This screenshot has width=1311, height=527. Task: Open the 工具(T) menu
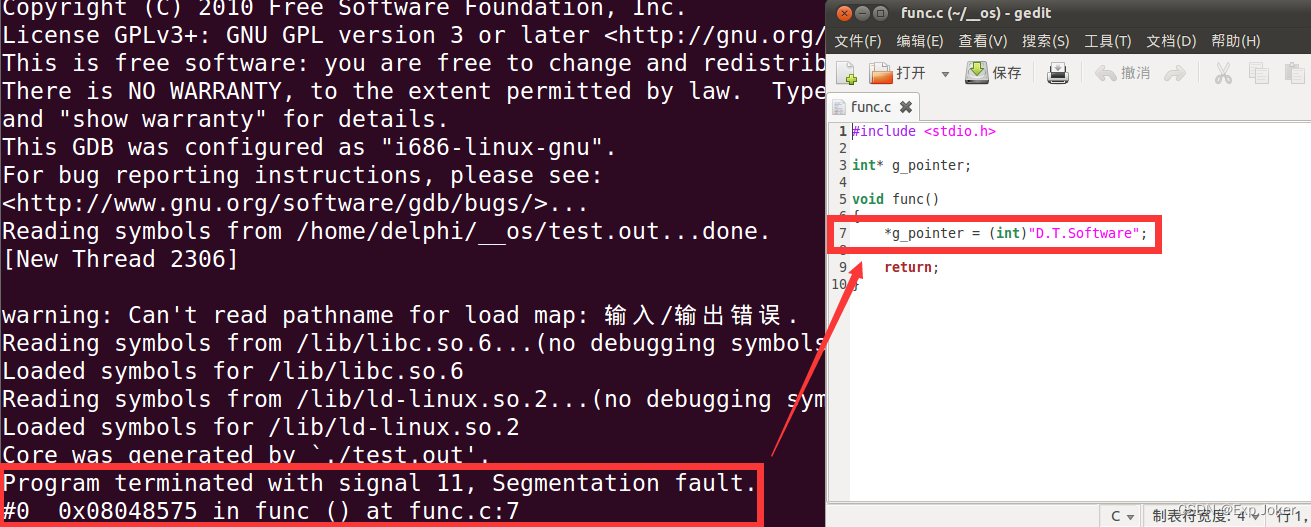1107,41
